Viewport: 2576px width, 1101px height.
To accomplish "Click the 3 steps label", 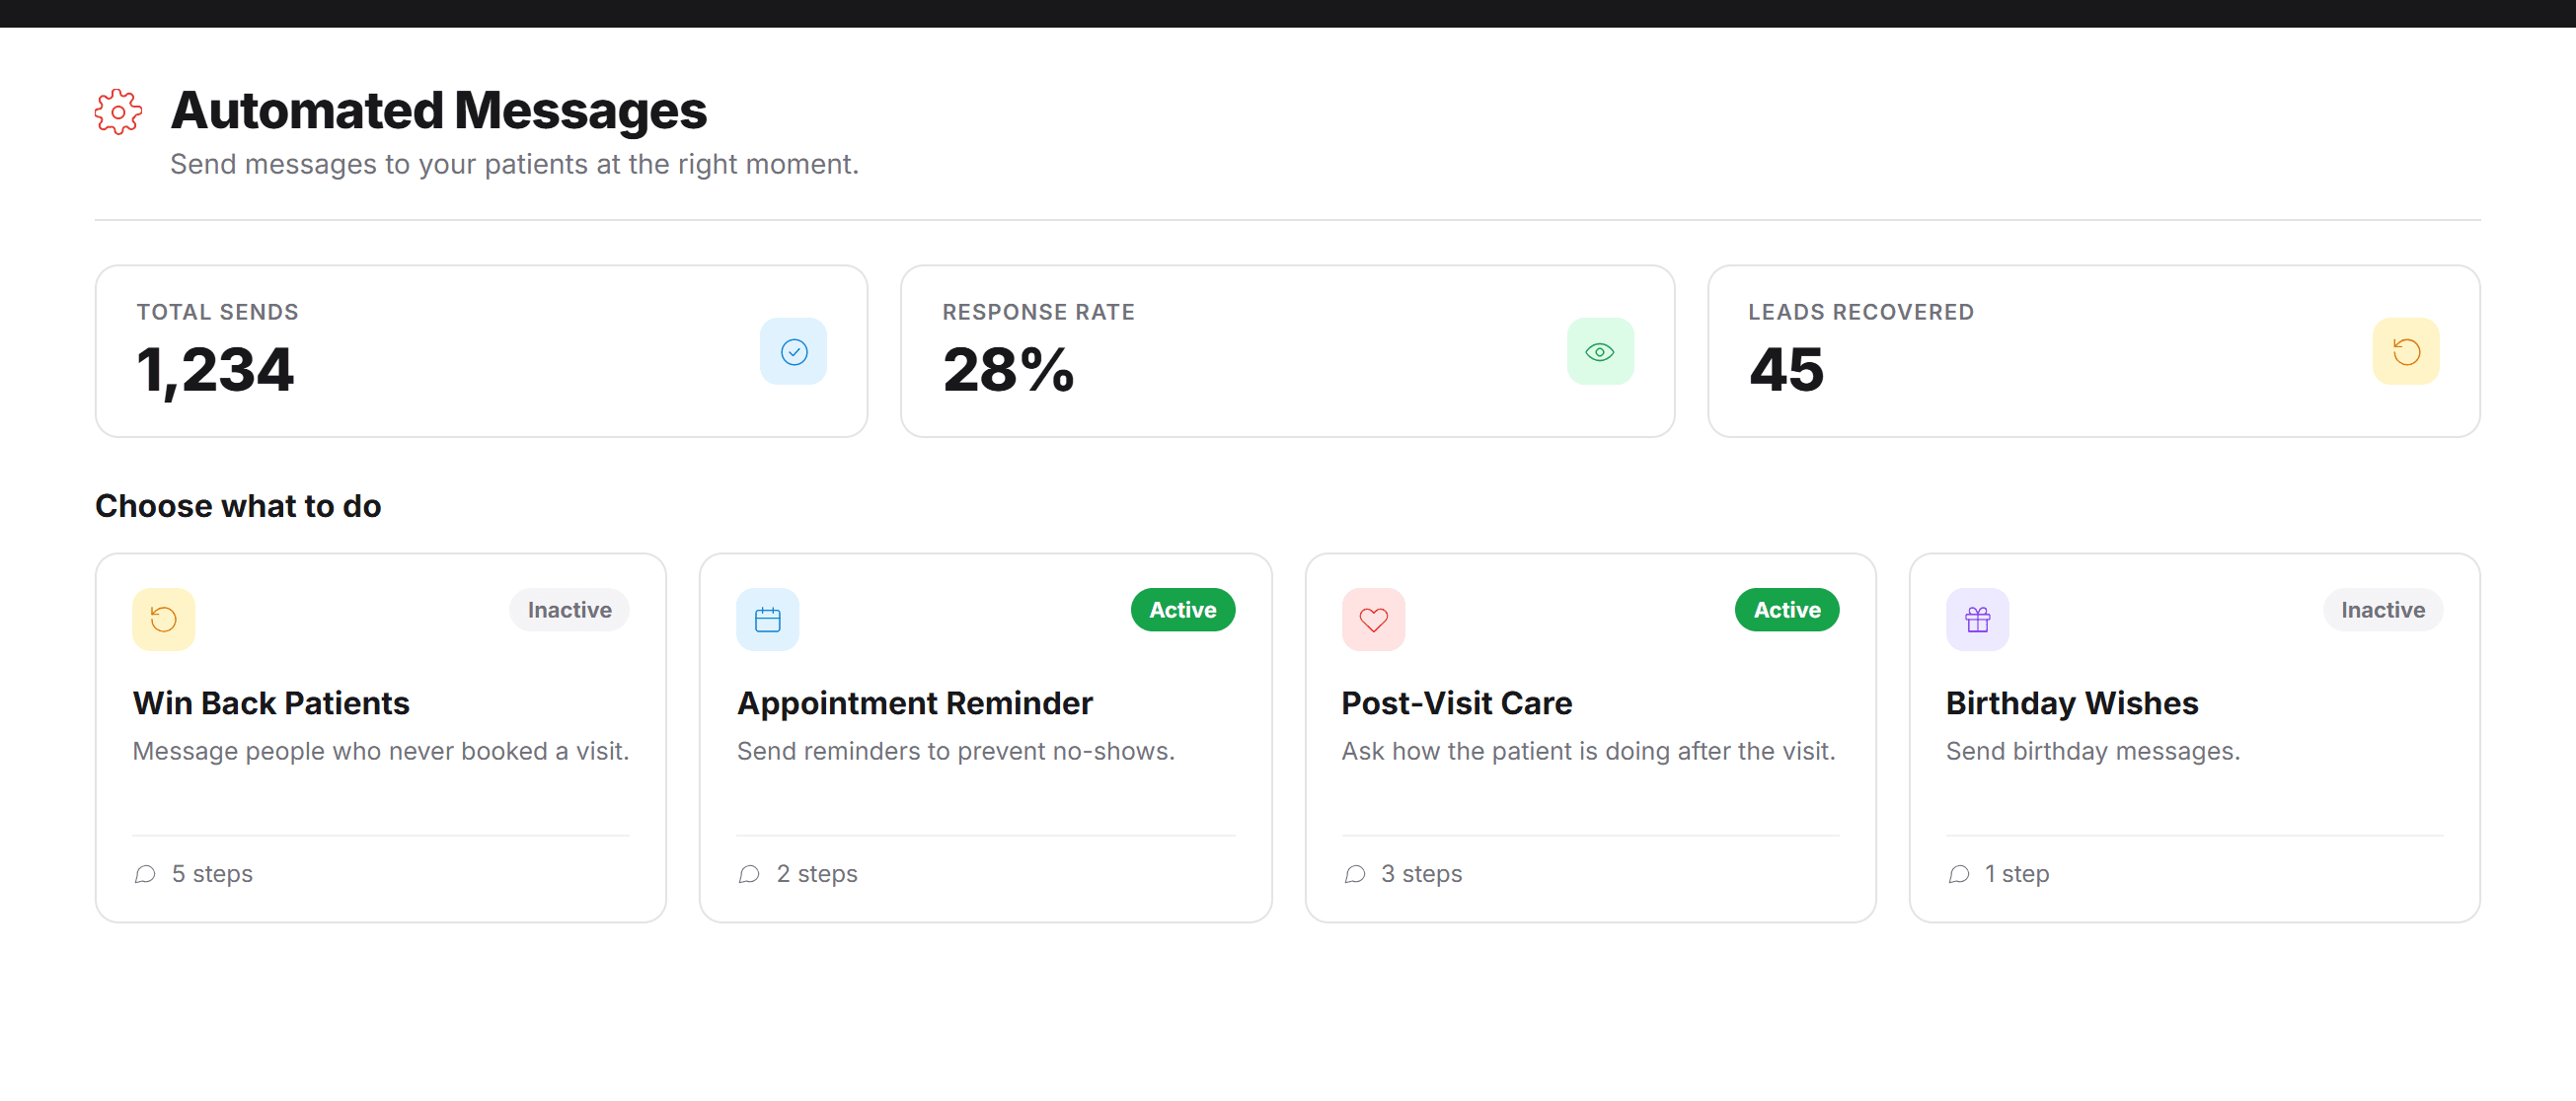I will point(1421,874).
